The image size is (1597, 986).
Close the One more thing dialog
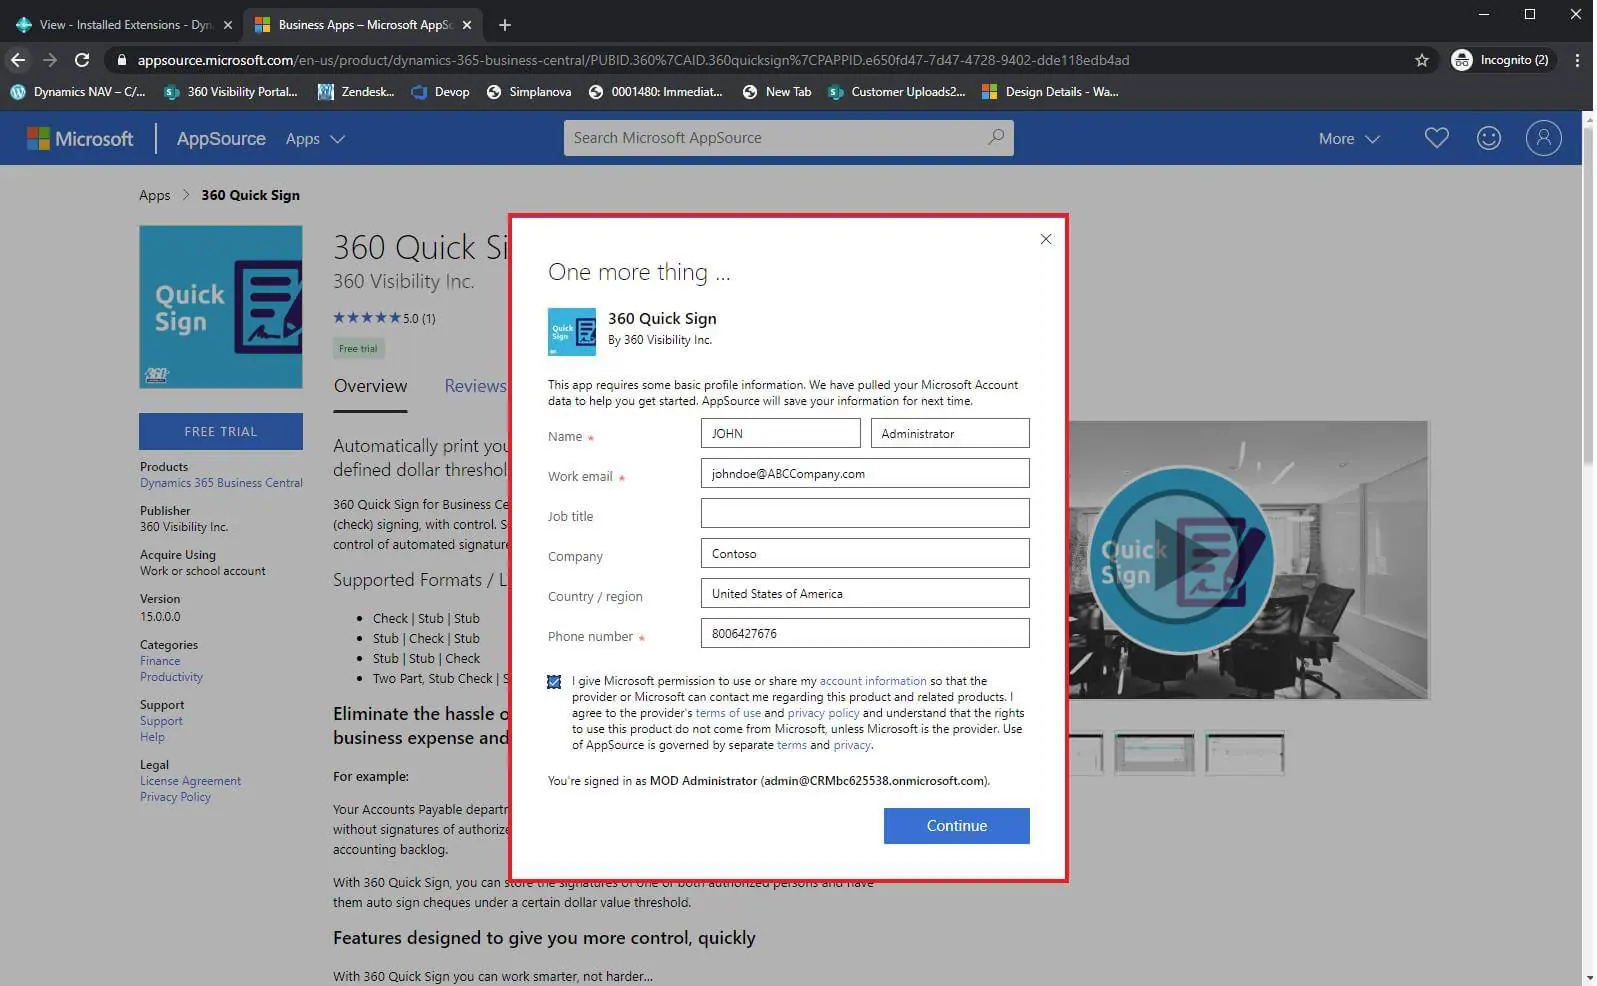point(1045,239)
